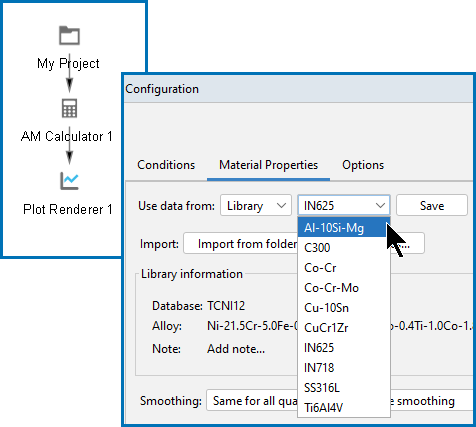476x427 pixels.
Task: Select CuCr1Zr alloy option
Action: [x=344, y=327]
